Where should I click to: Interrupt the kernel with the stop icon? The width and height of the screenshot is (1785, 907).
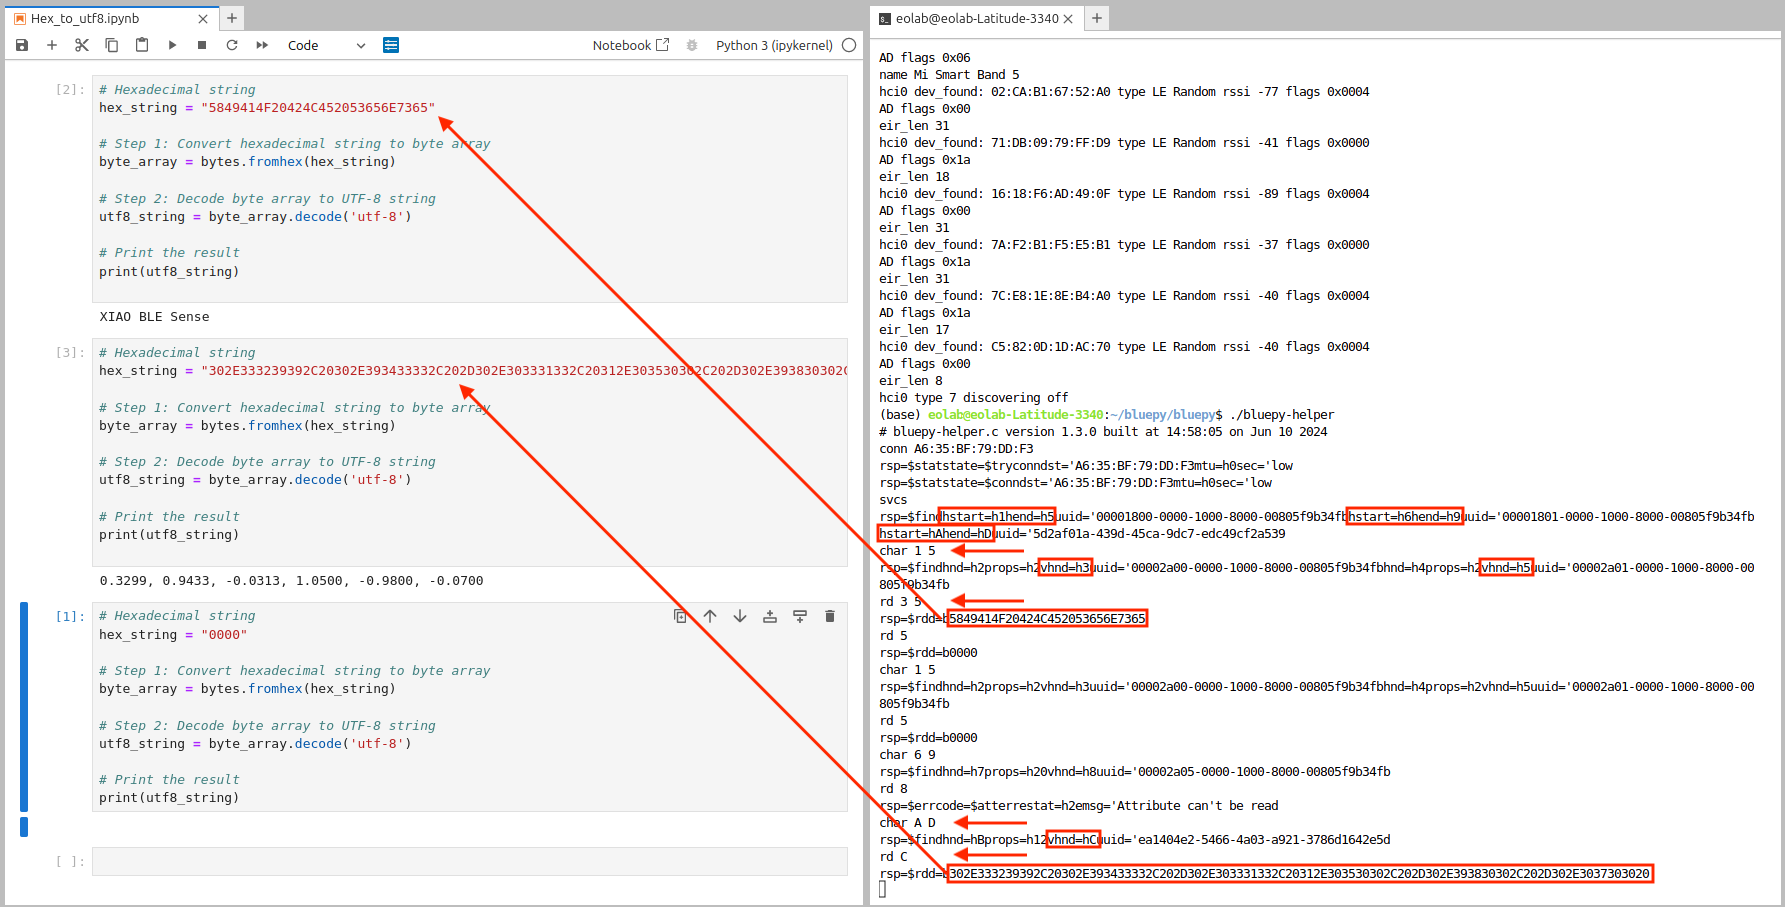(202, 45)
